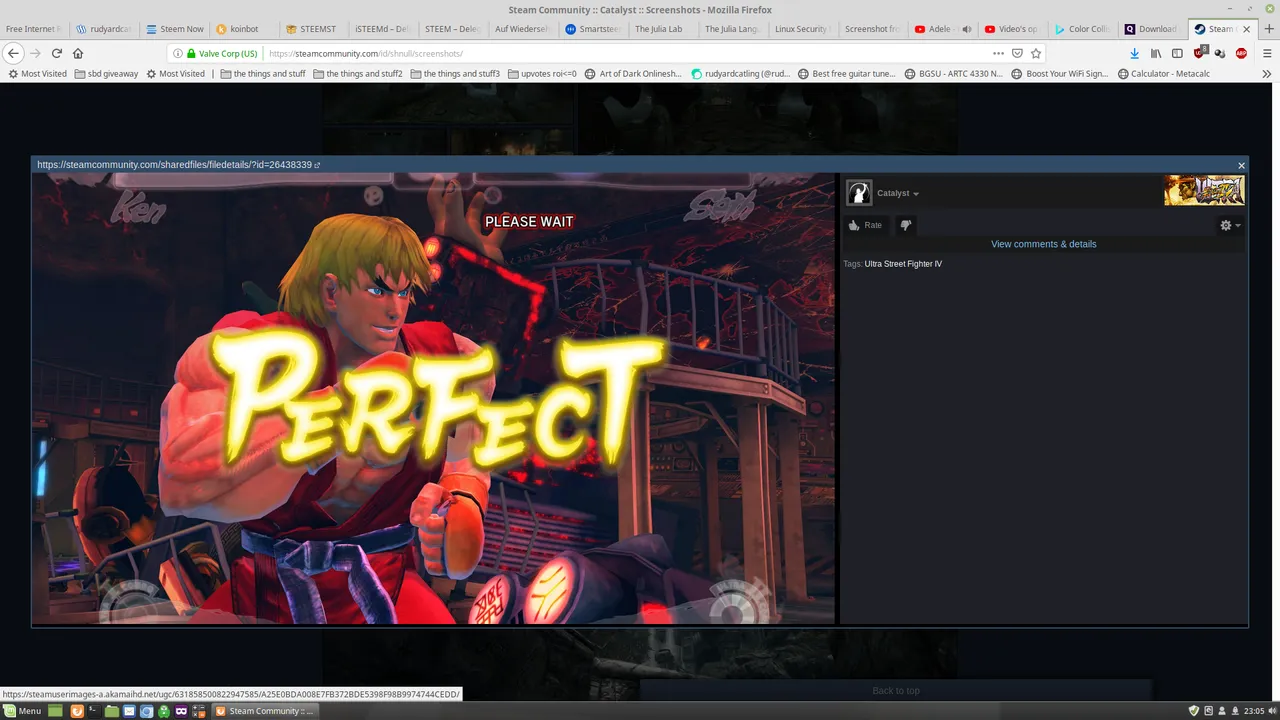Close the active Steam tab
This screenshot has width=1280, height=720.
(1245, 29)
